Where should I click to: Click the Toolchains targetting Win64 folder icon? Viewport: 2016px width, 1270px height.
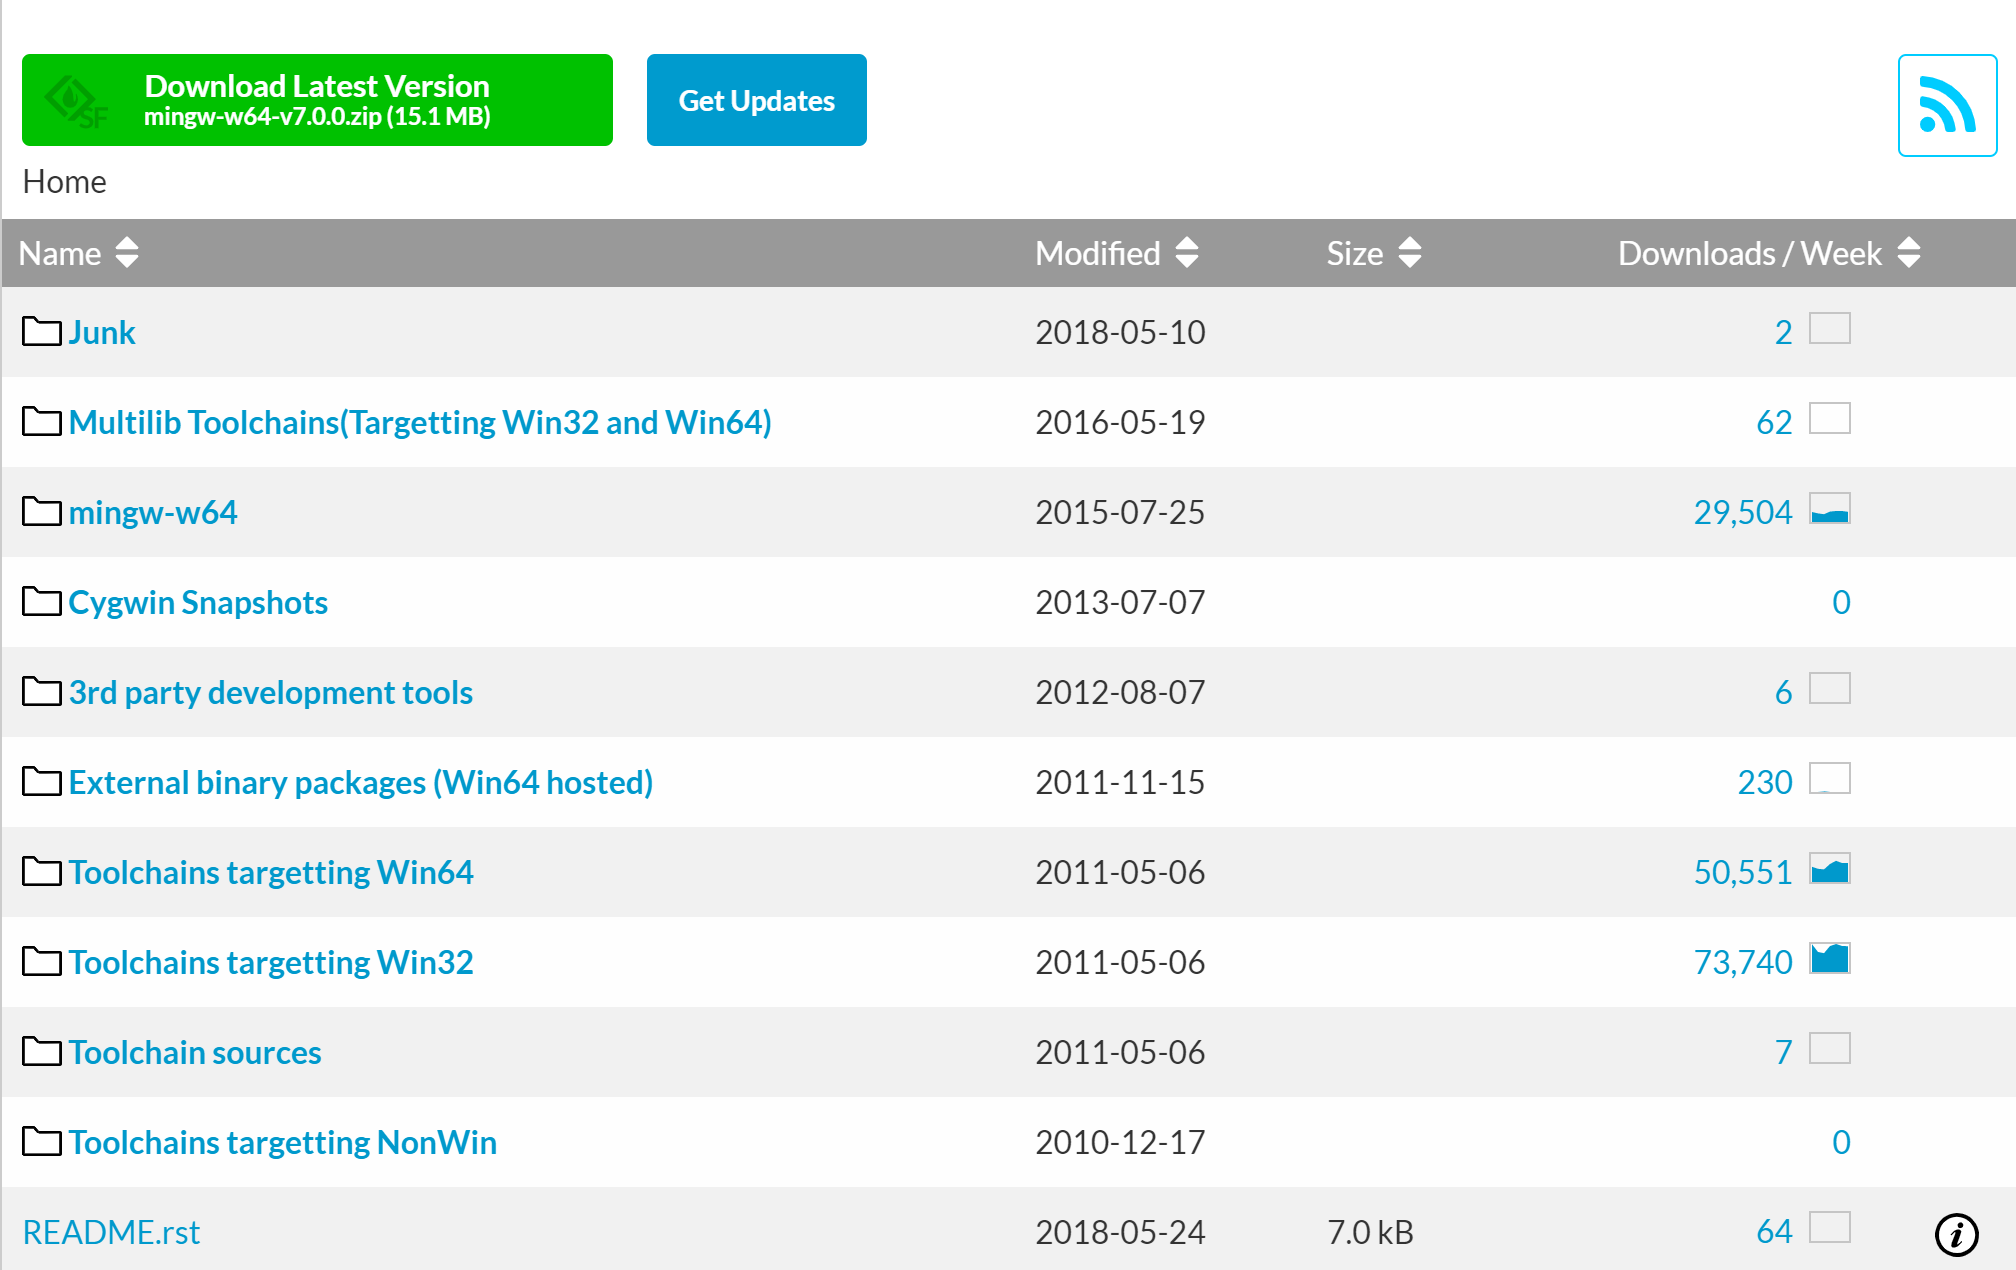pyautogui.click(x=42, y=871)
